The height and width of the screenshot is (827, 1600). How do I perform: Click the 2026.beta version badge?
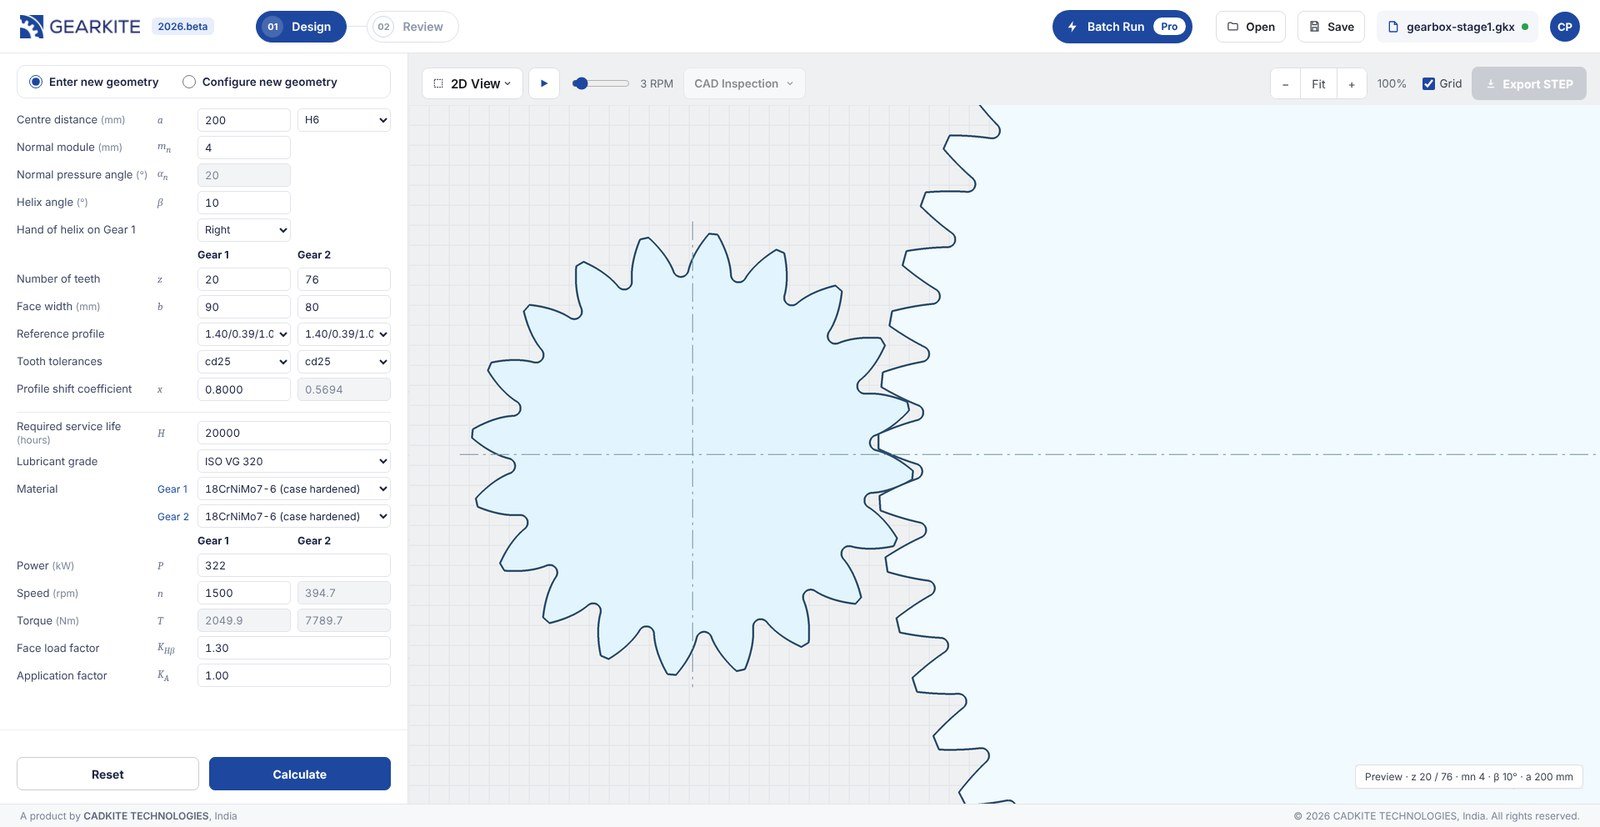click(183, 27)
